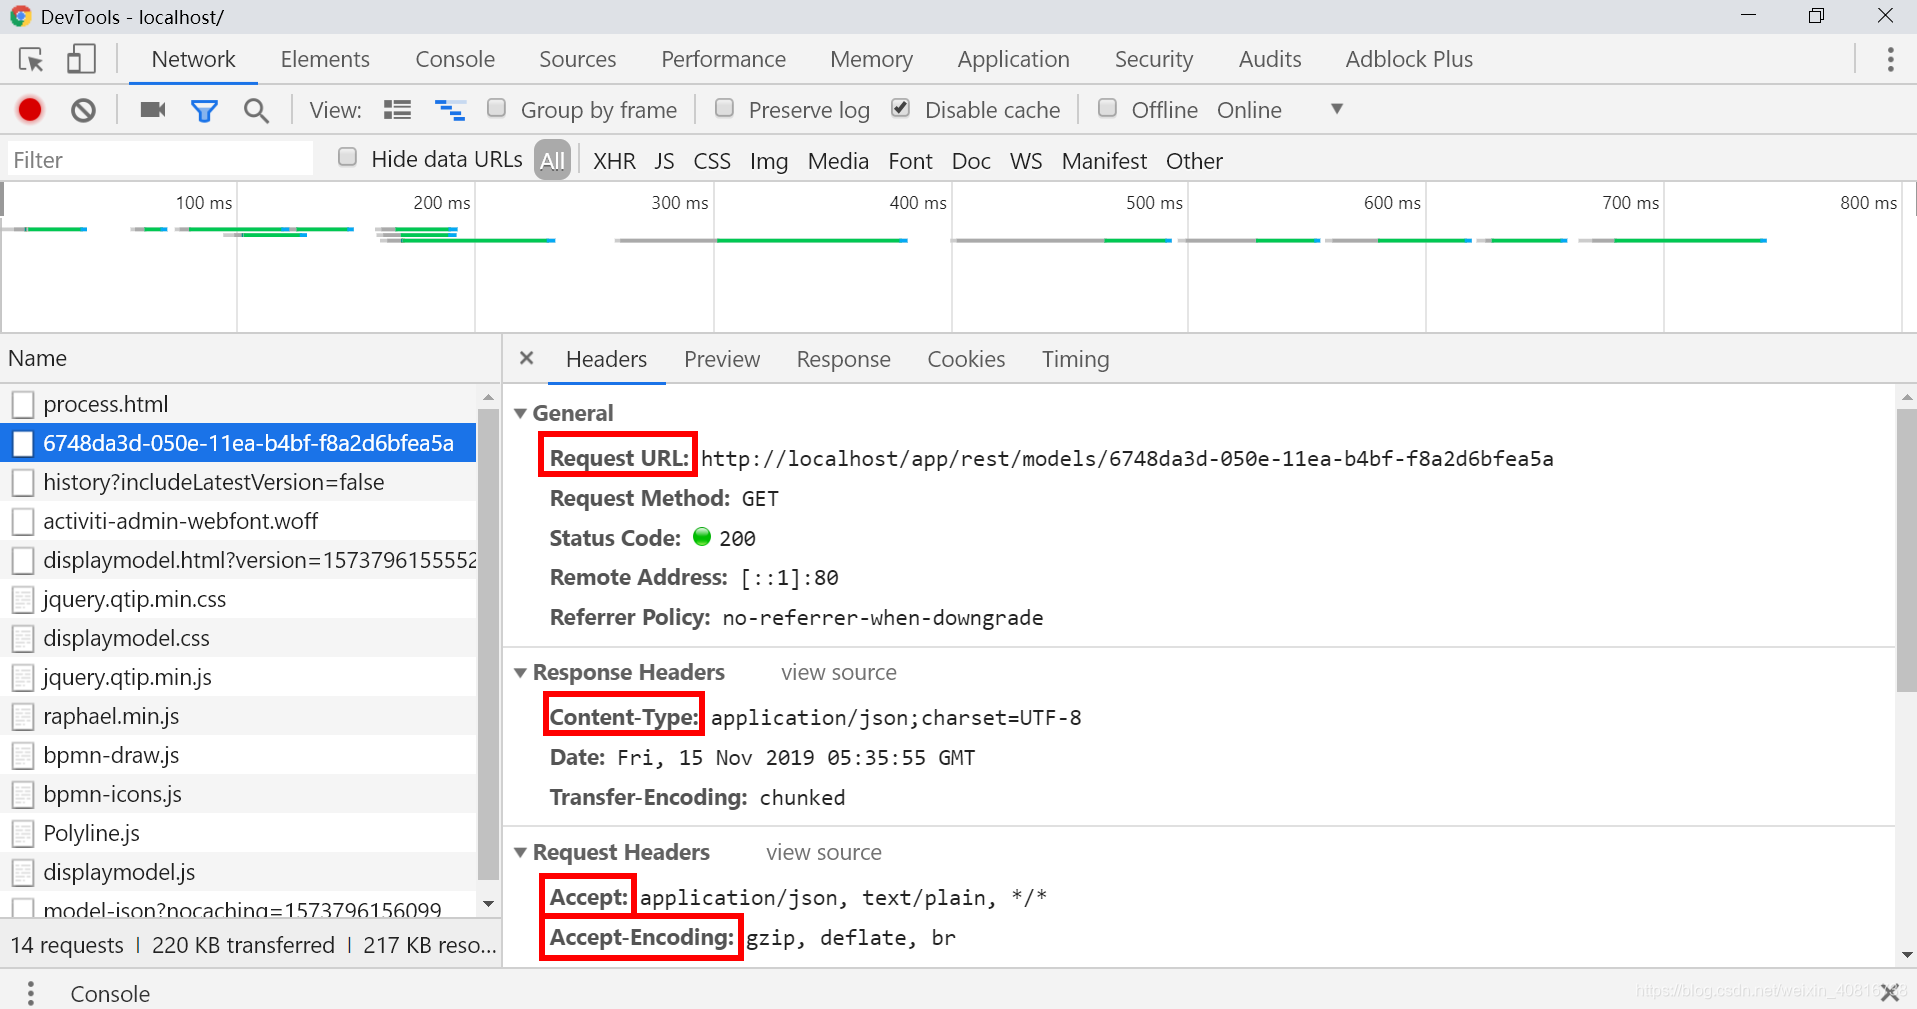Show only Img requests
The height and width of the screenshot is (1009, 1917).
(769, 161)
